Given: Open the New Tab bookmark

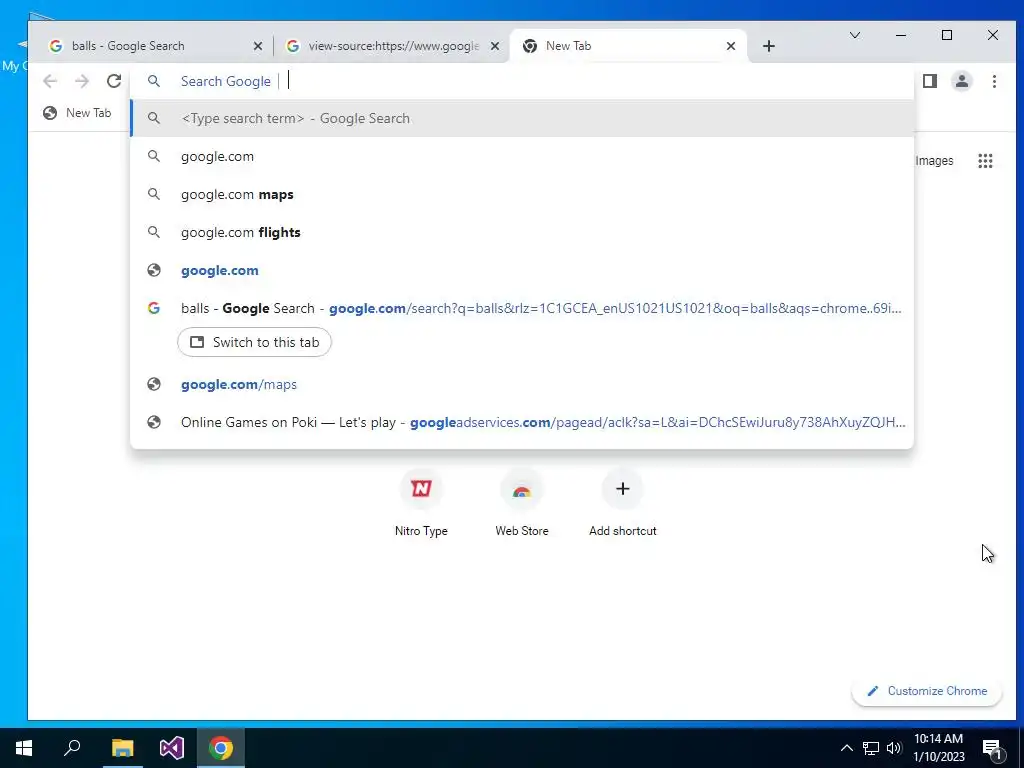Looking at the screenshot, I should pos(77,113).
